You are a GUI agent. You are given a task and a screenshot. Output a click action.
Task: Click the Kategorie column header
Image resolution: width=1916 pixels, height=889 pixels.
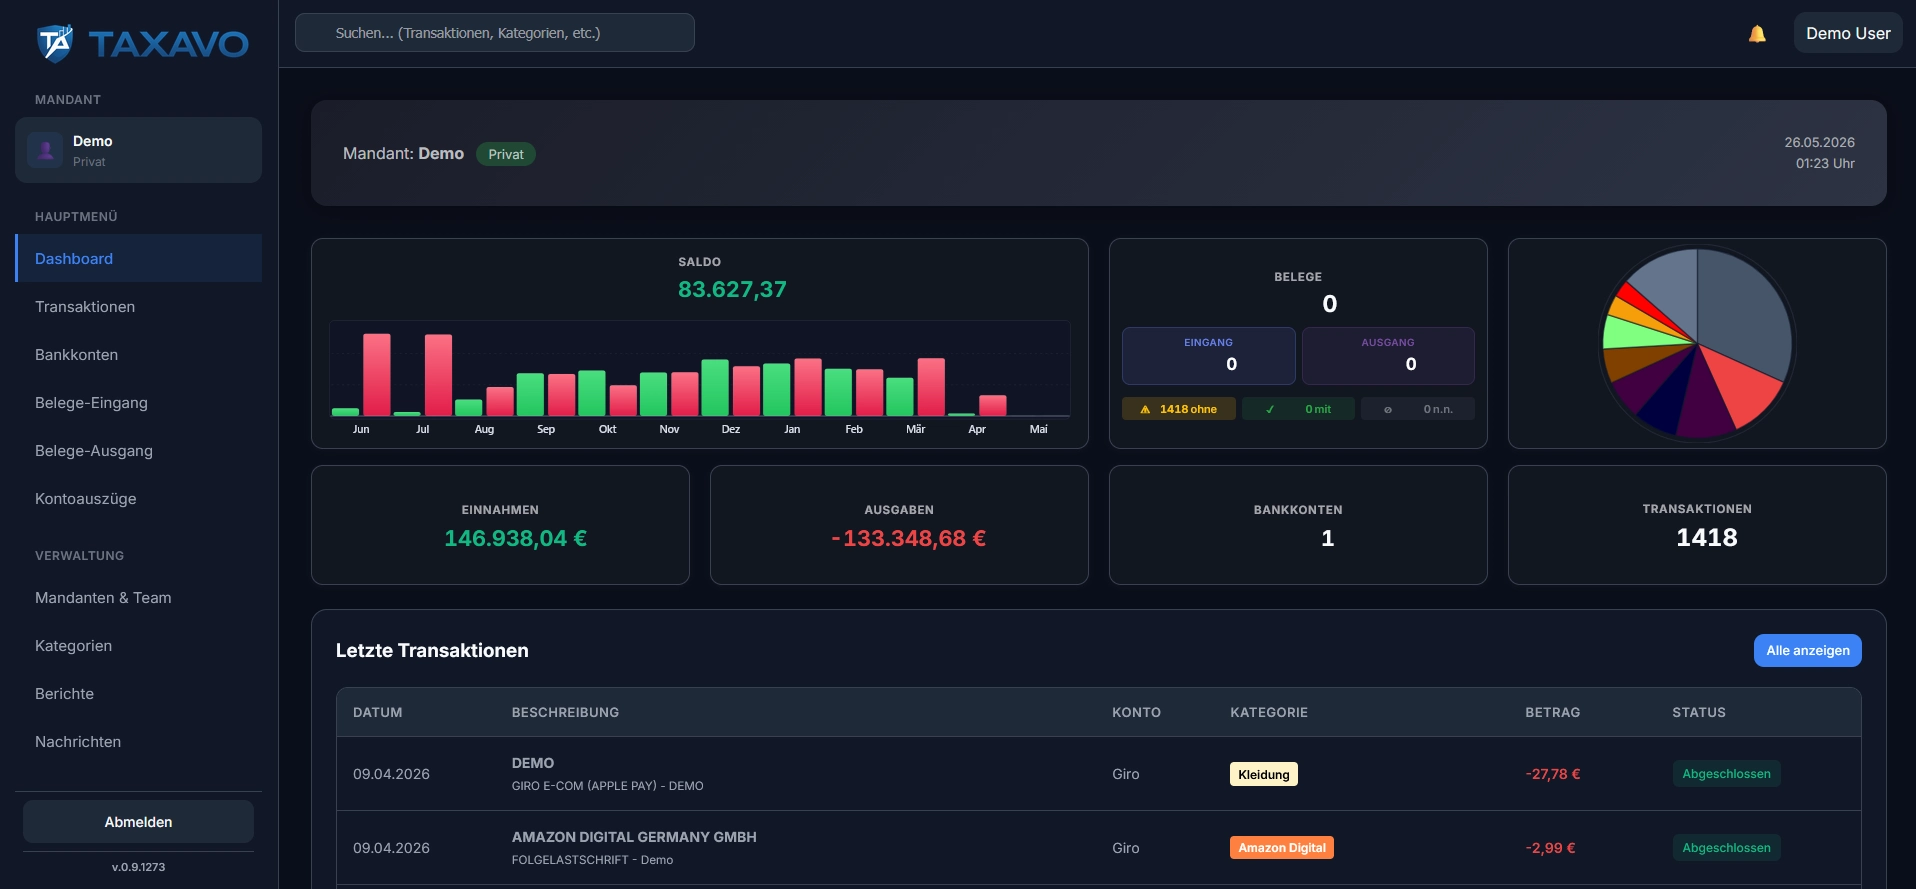coord(1269,713)
